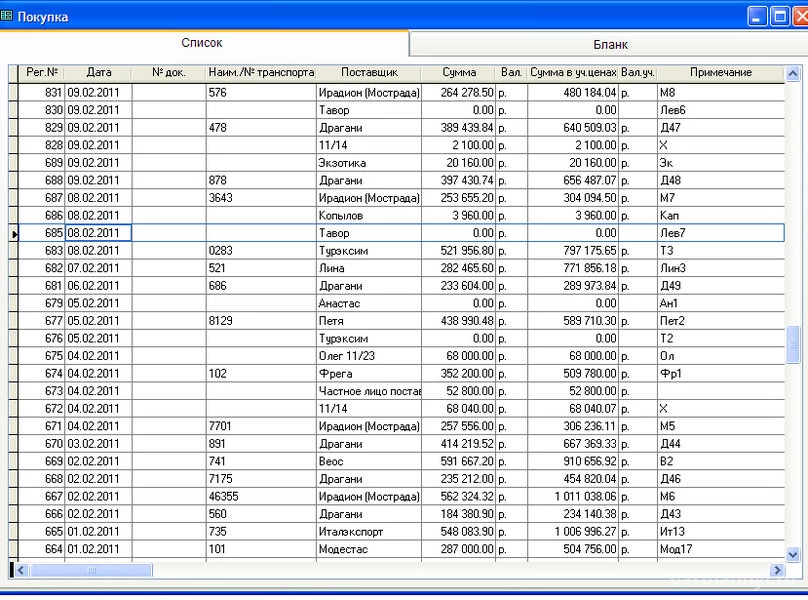808x600 pixels.
Task: Click the Сумма column header
Action: (459, 73)
